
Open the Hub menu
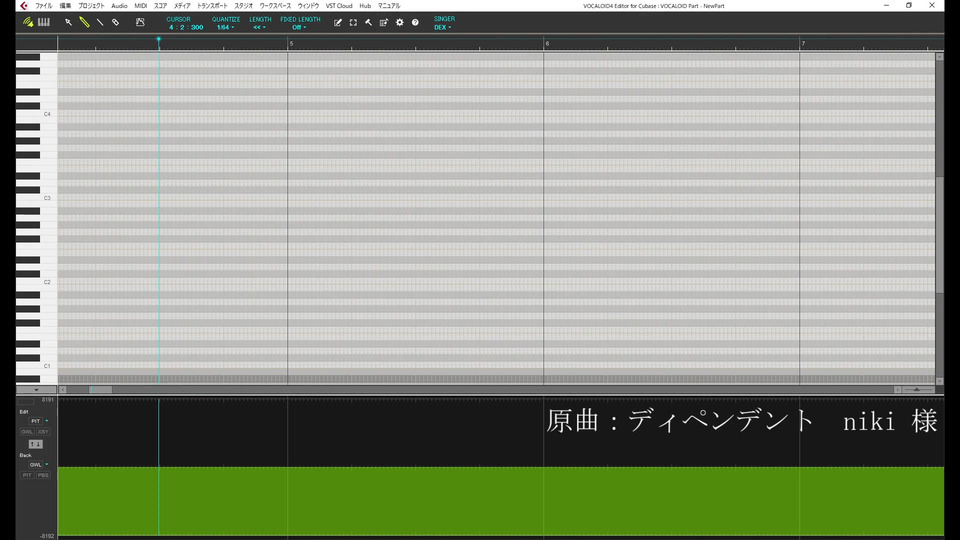tap(365, 6)
